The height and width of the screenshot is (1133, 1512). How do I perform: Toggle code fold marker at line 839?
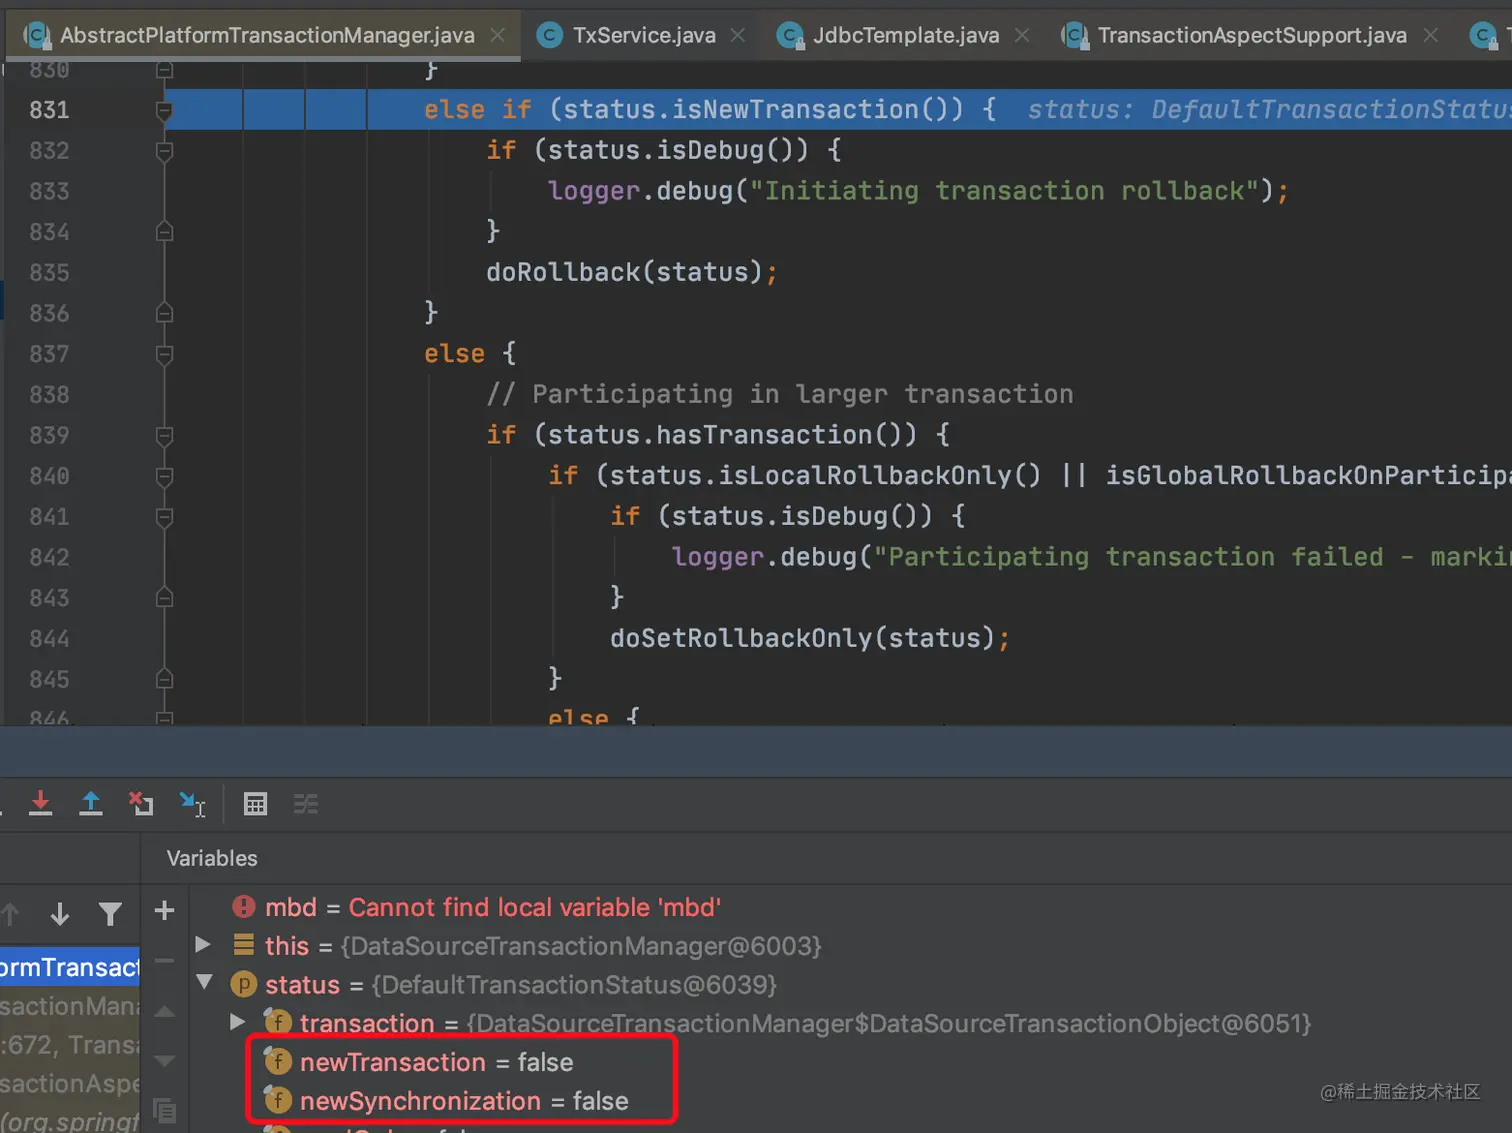165,436
